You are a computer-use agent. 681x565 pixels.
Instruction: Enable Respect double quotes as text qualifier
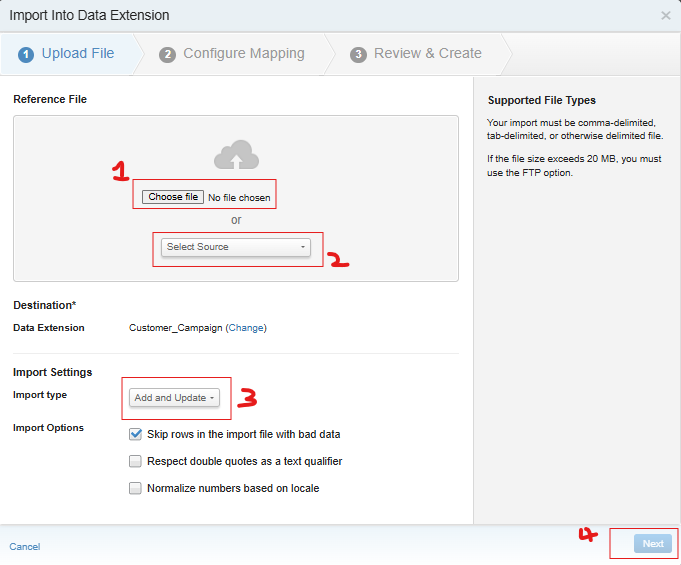tap(135, 462)
